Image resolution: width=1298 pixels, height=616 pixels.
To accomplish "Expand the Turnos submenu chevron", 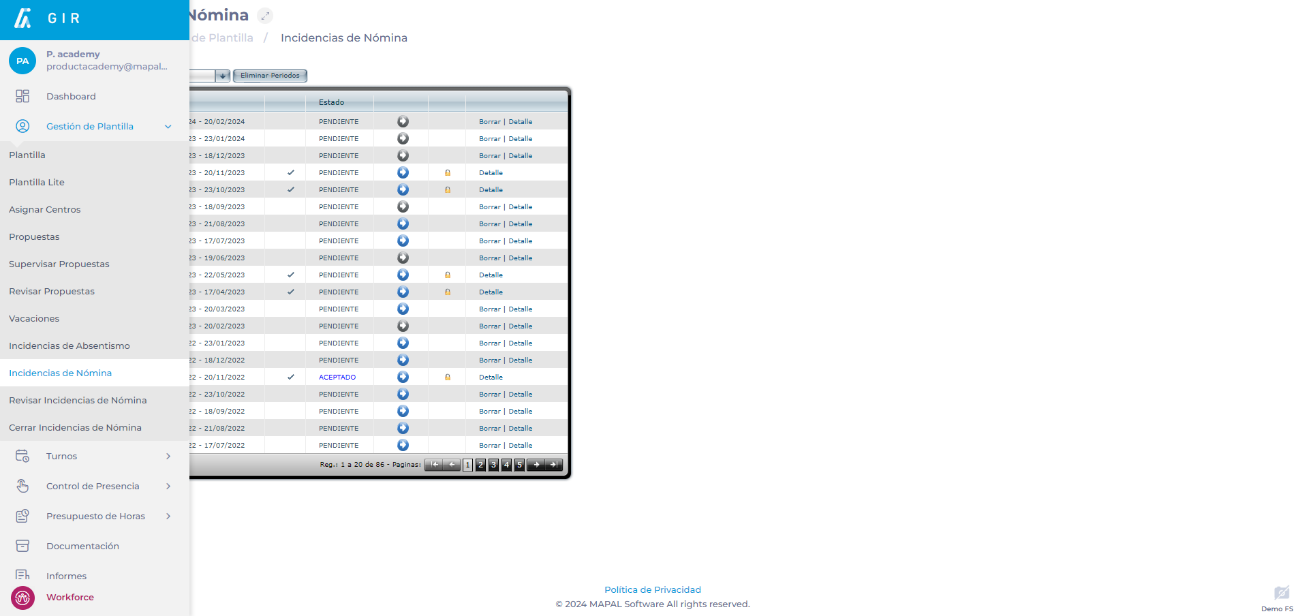I will pos(168,456).
